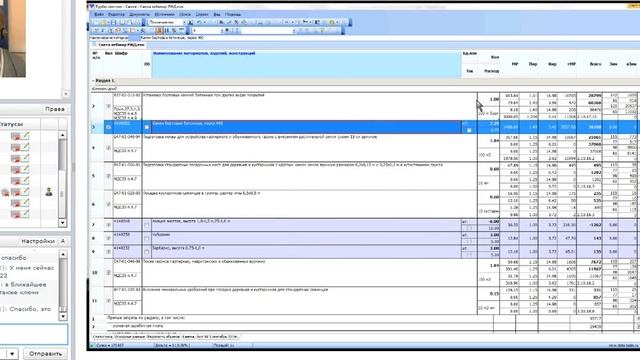Open the small numeric combo in second toolbar

[x=208, y=31]
